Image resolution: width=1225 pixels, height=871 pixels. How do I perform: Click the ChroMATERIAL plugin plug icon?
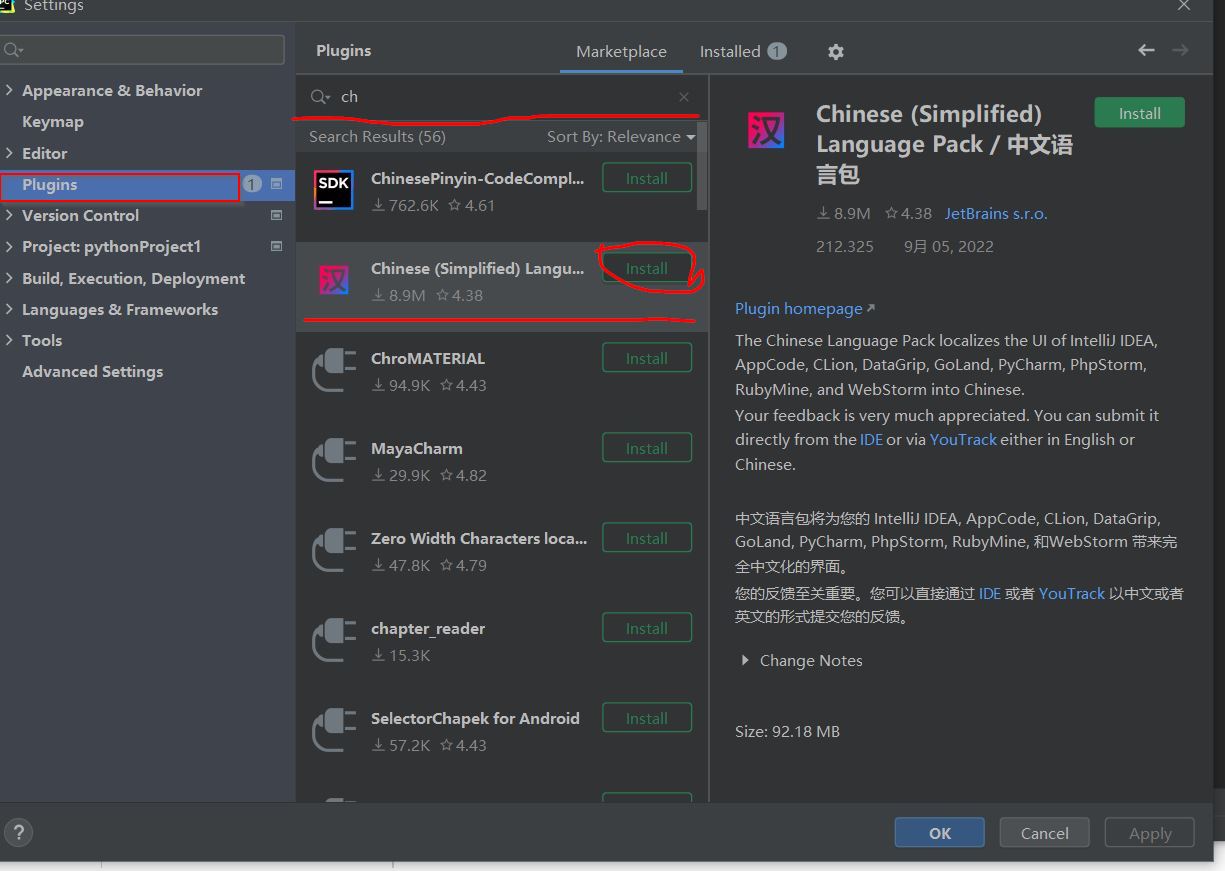333,370
